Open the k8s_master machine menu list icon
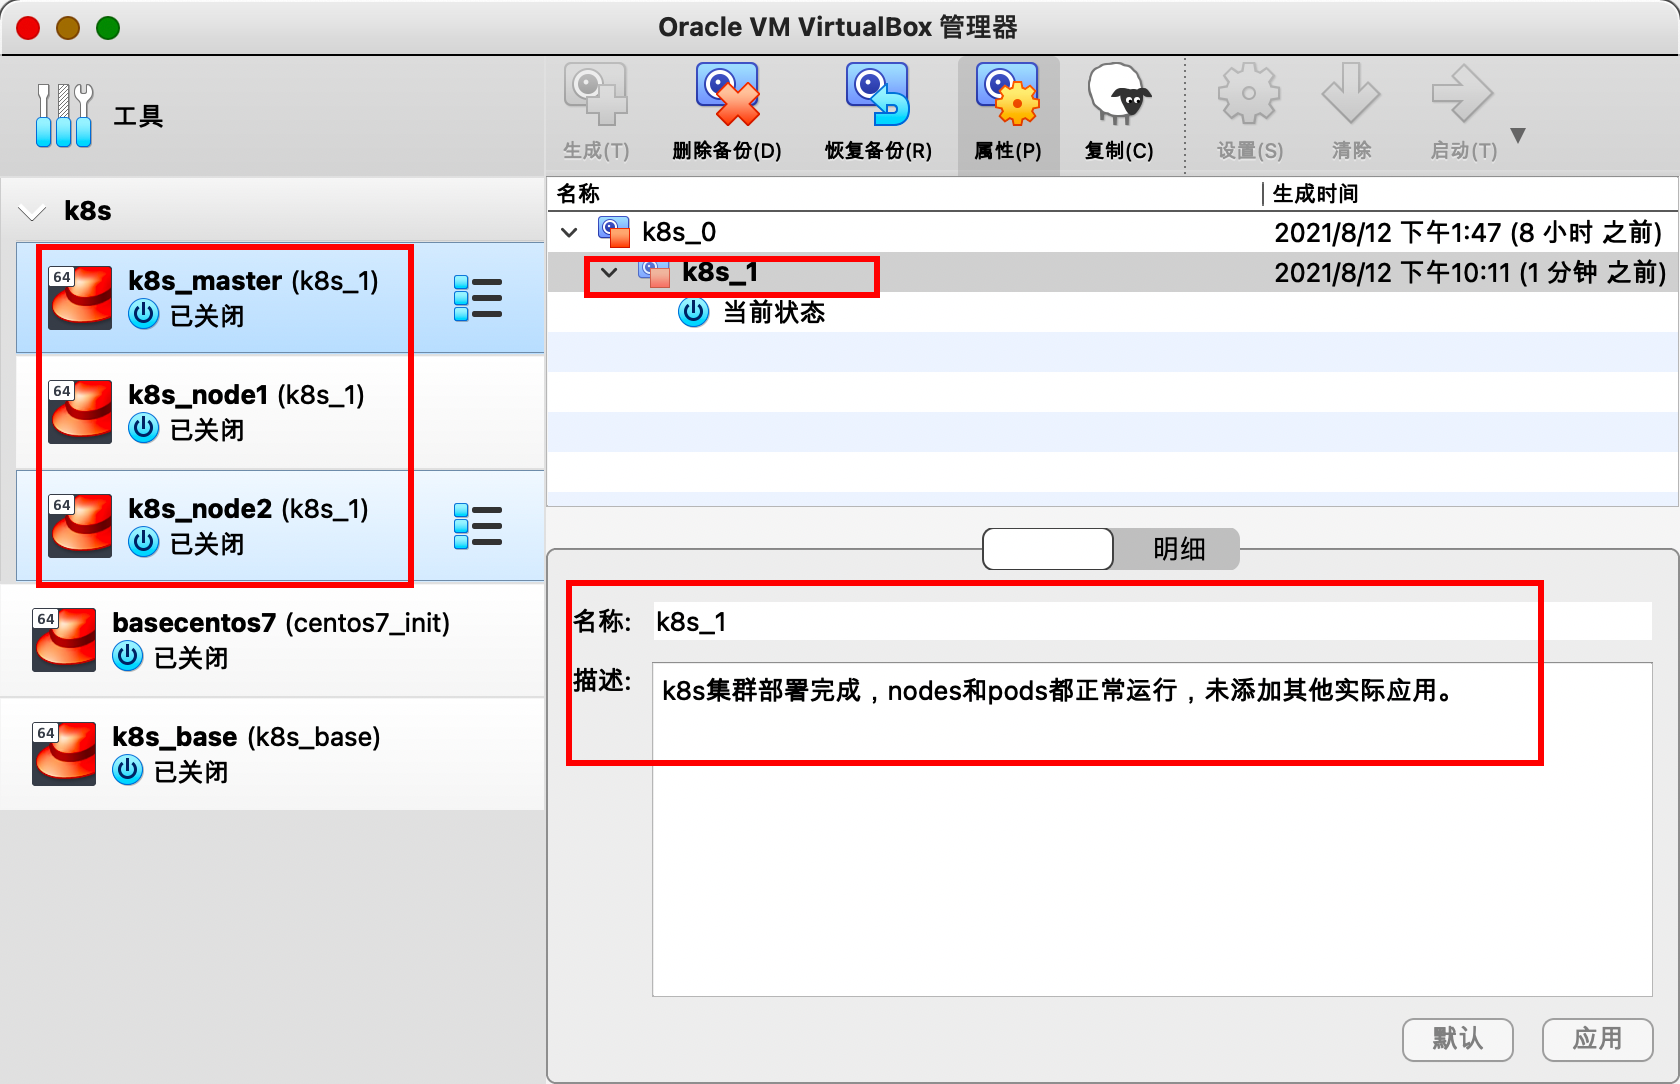Image resolution: width=1680 pixels, height=1084 pixels. point(478,298)
